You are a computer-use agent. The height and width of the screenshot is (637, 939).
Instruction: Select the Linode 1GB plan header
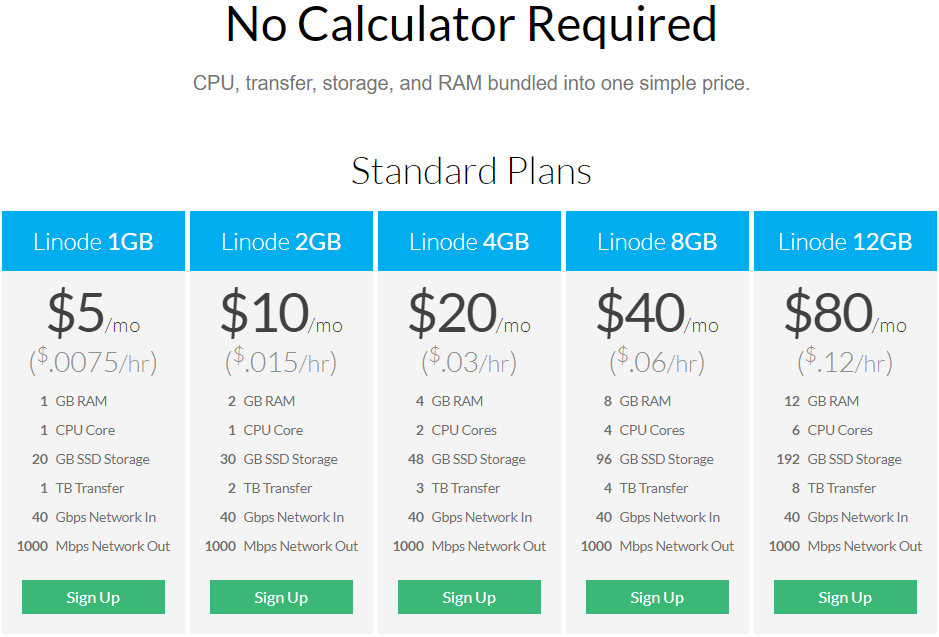click(93, 241)
